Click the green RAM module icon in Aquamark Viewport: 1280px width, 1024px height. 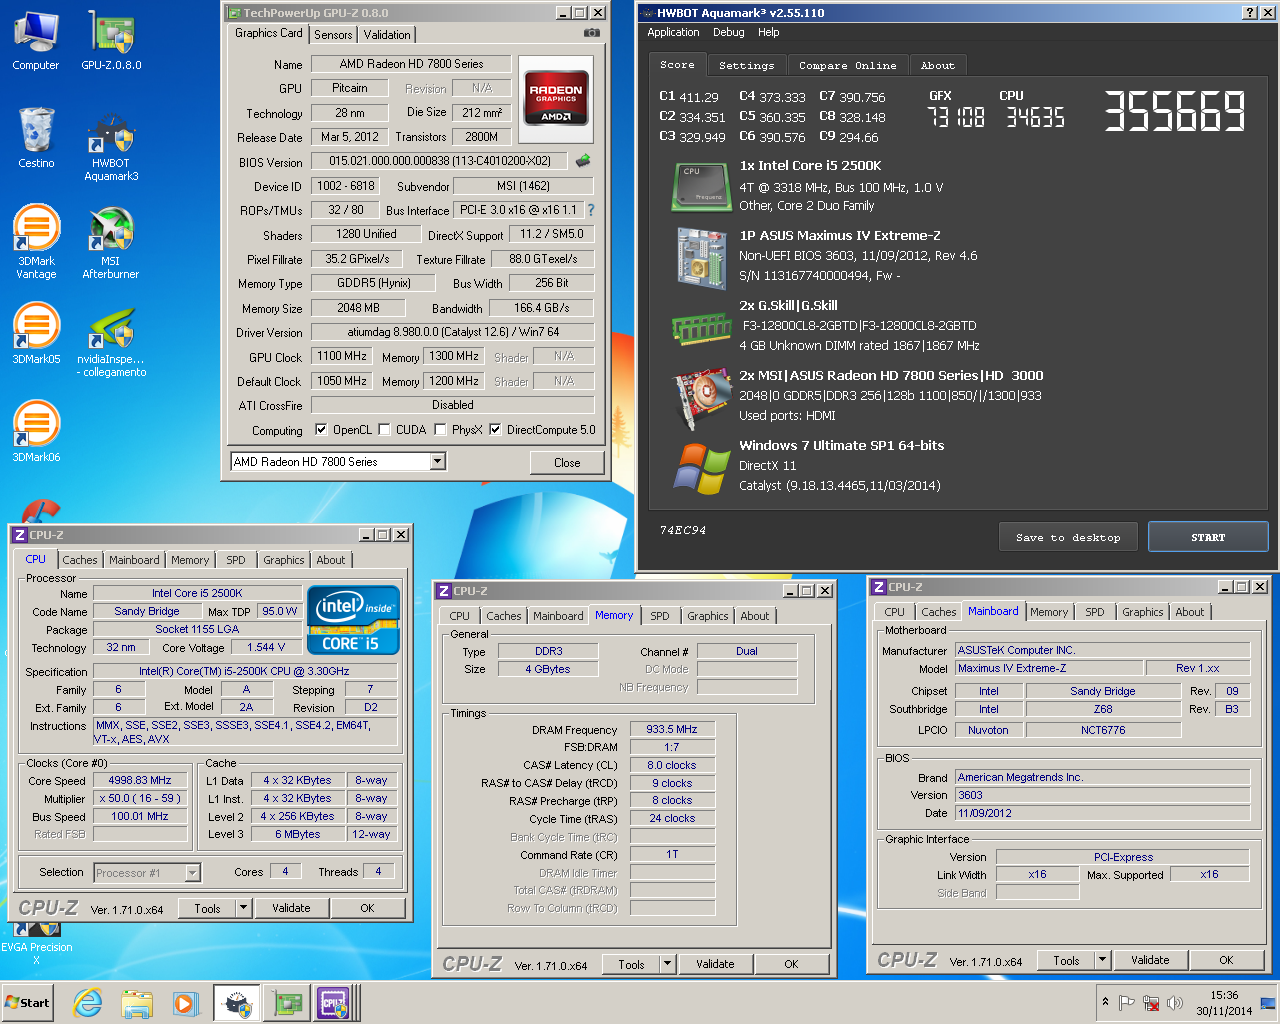point(701,328)
